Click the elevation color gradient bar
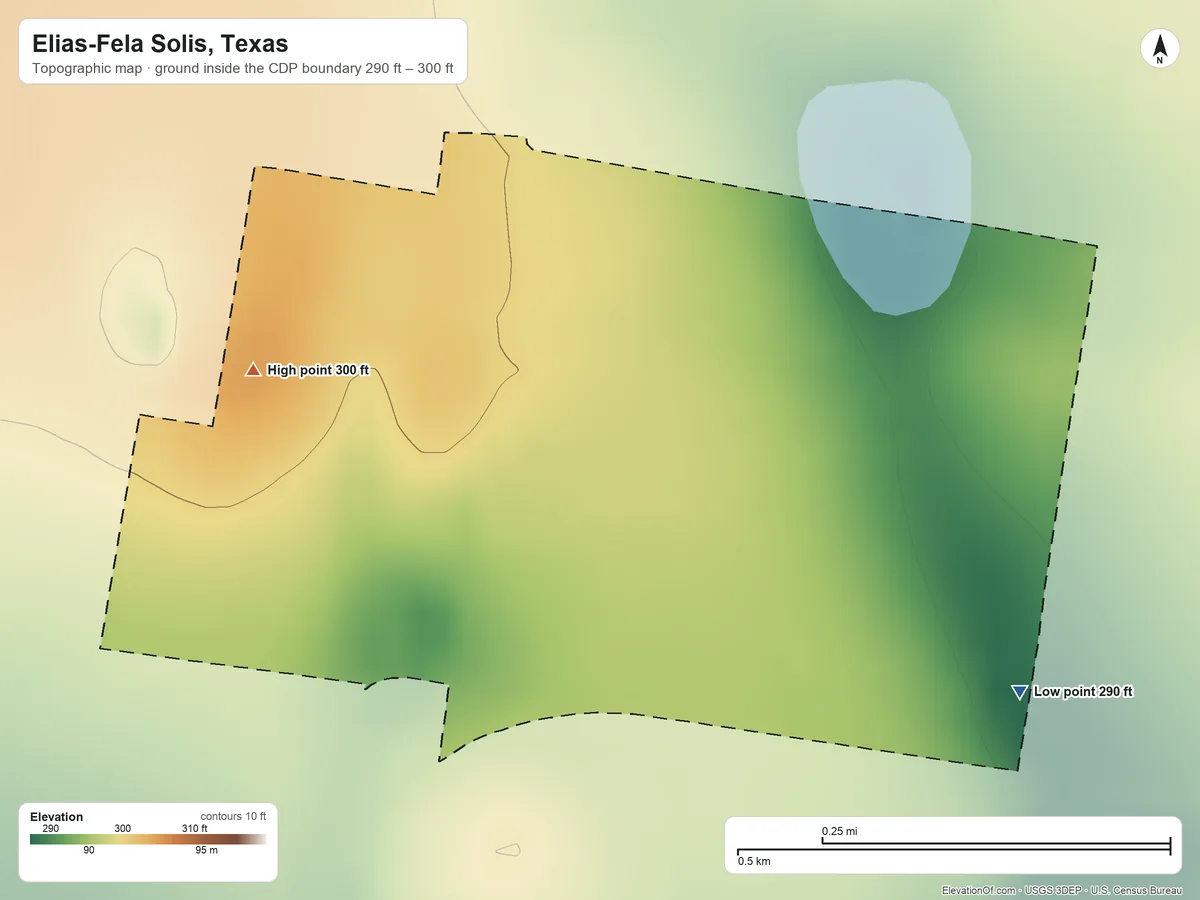The image size is (1200, 900). (148, 839)
